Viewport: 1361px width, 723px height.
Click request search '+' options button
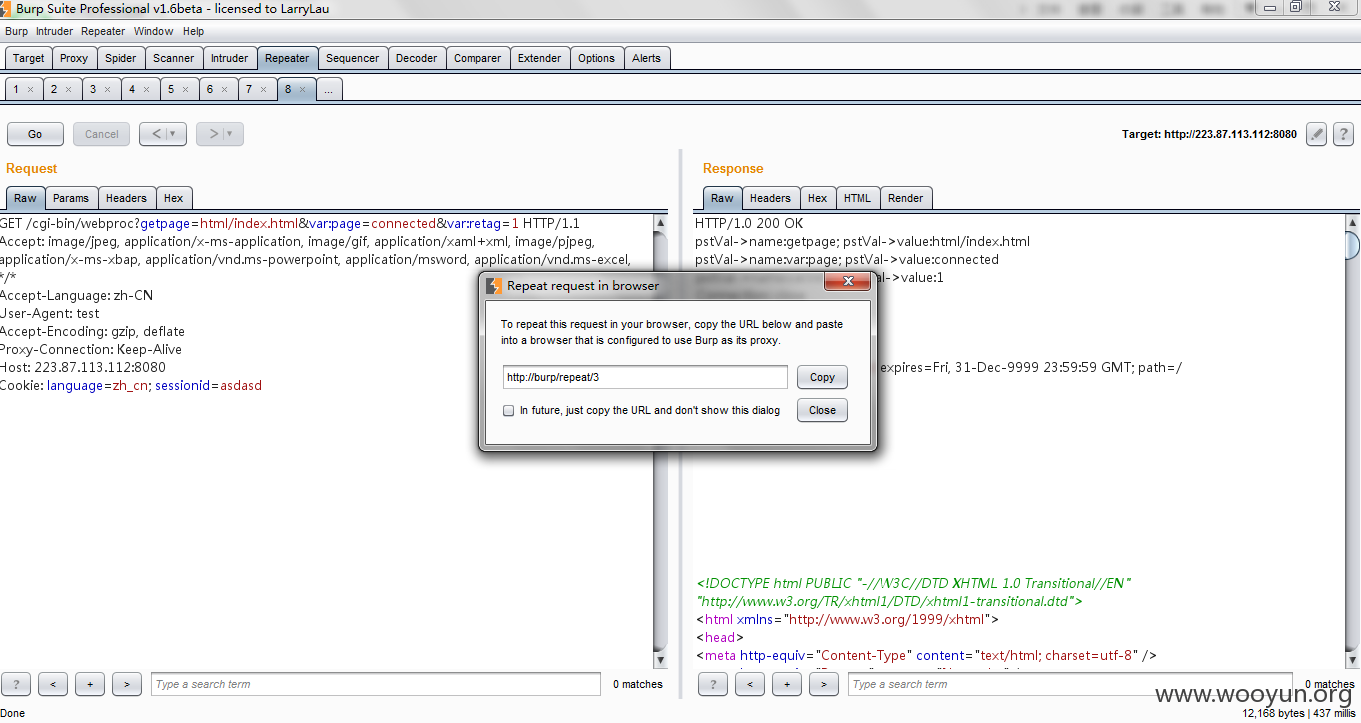(90, 684)
